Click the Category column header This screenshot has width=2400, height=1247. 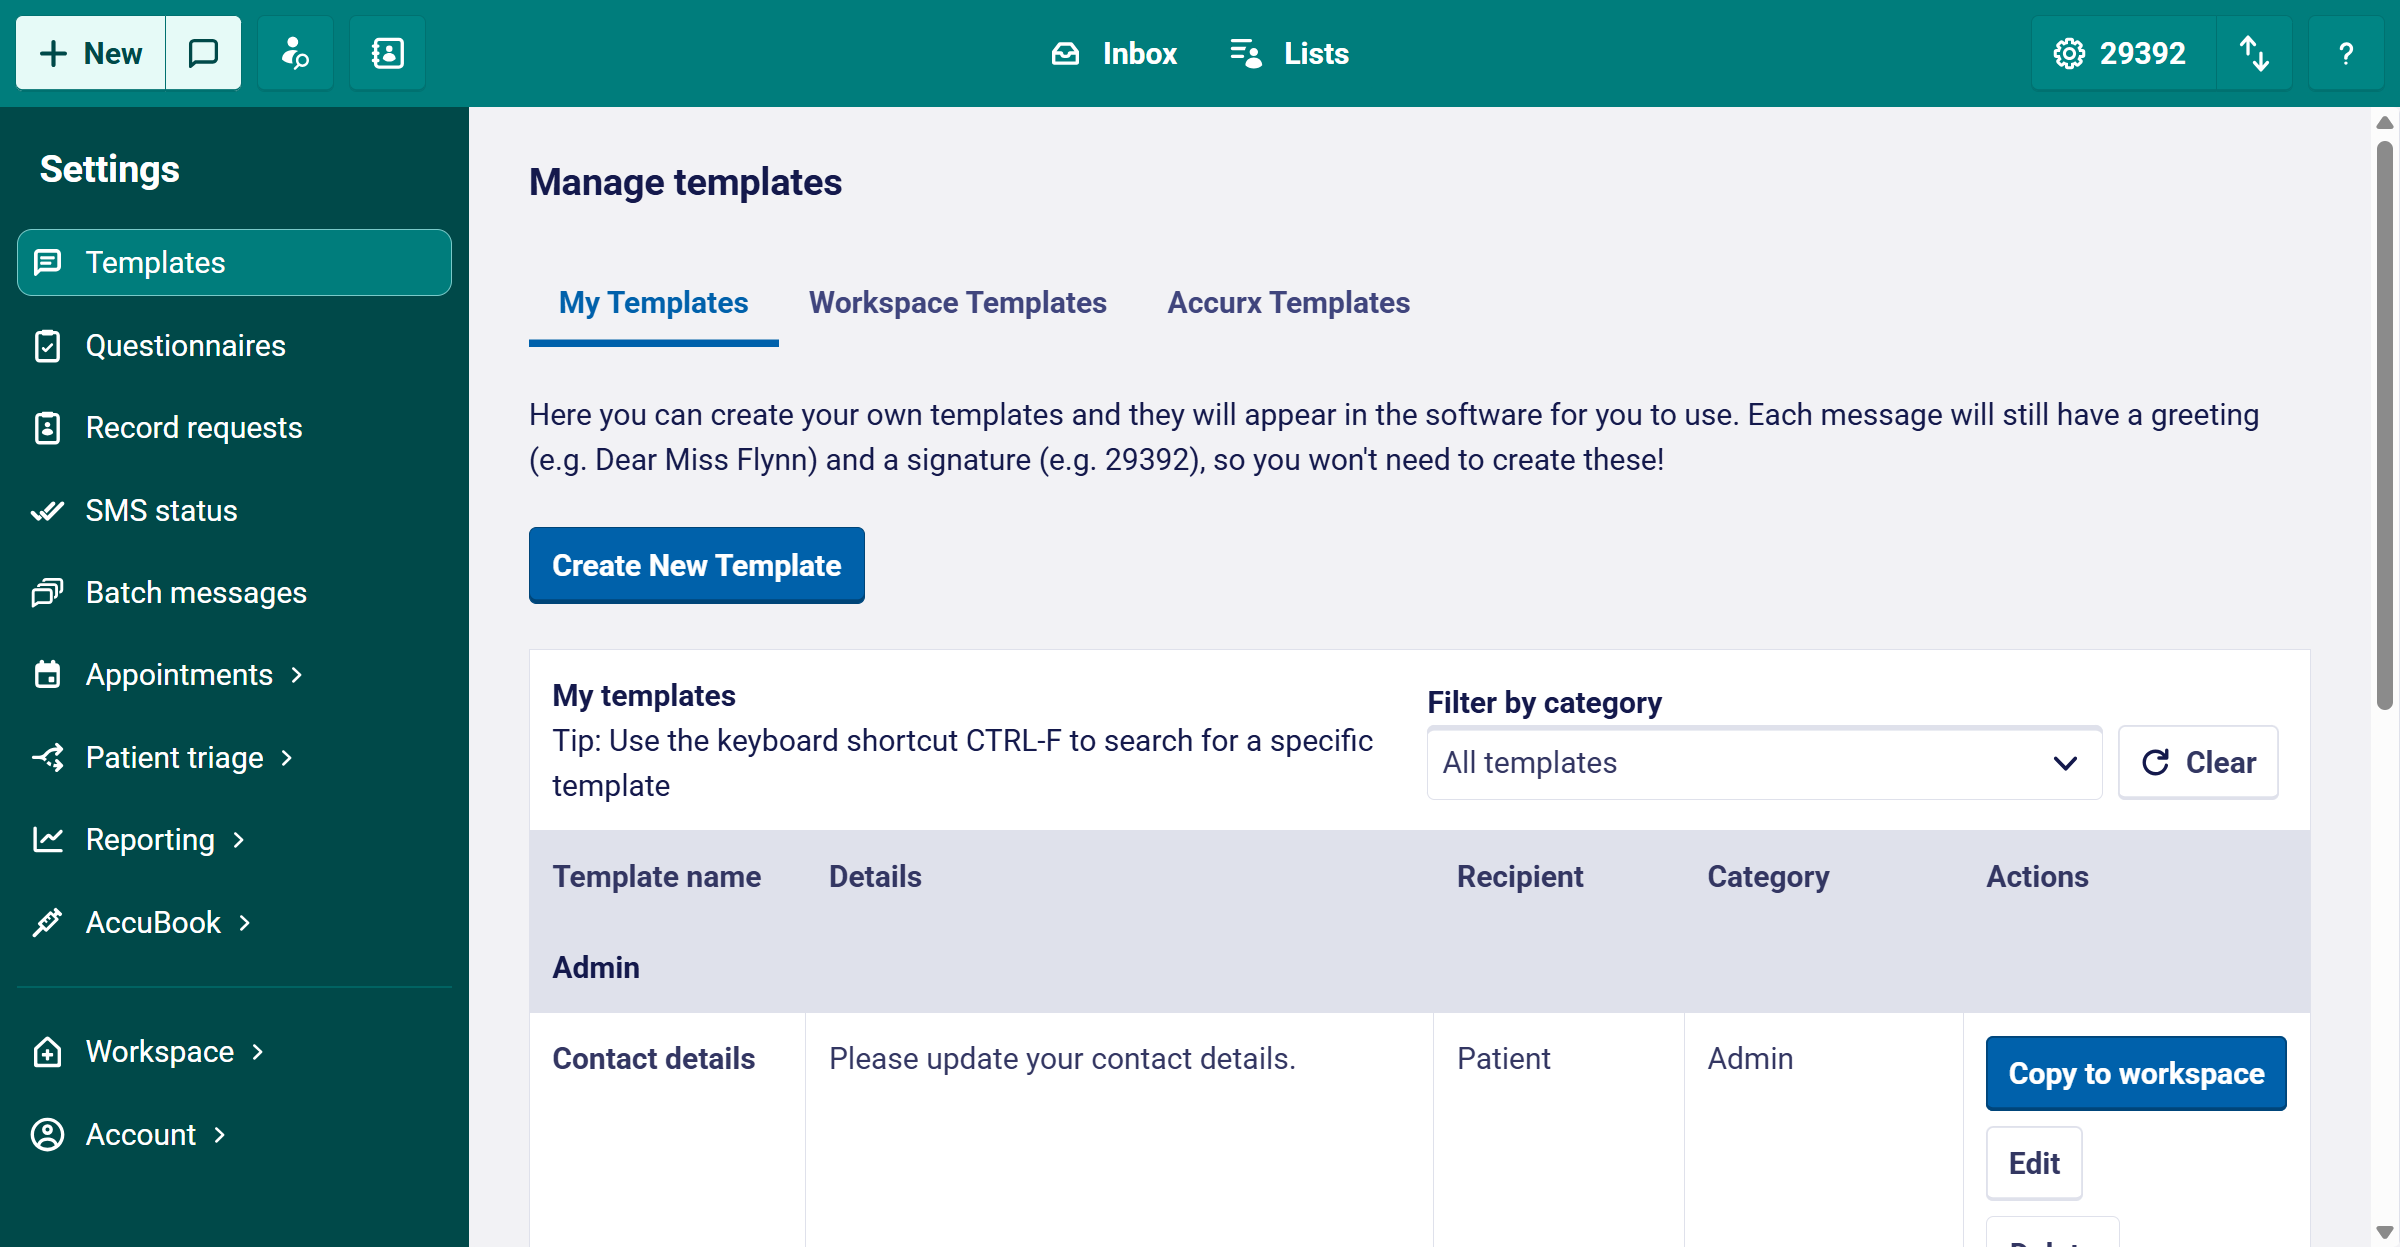(x=1768, y=876)
